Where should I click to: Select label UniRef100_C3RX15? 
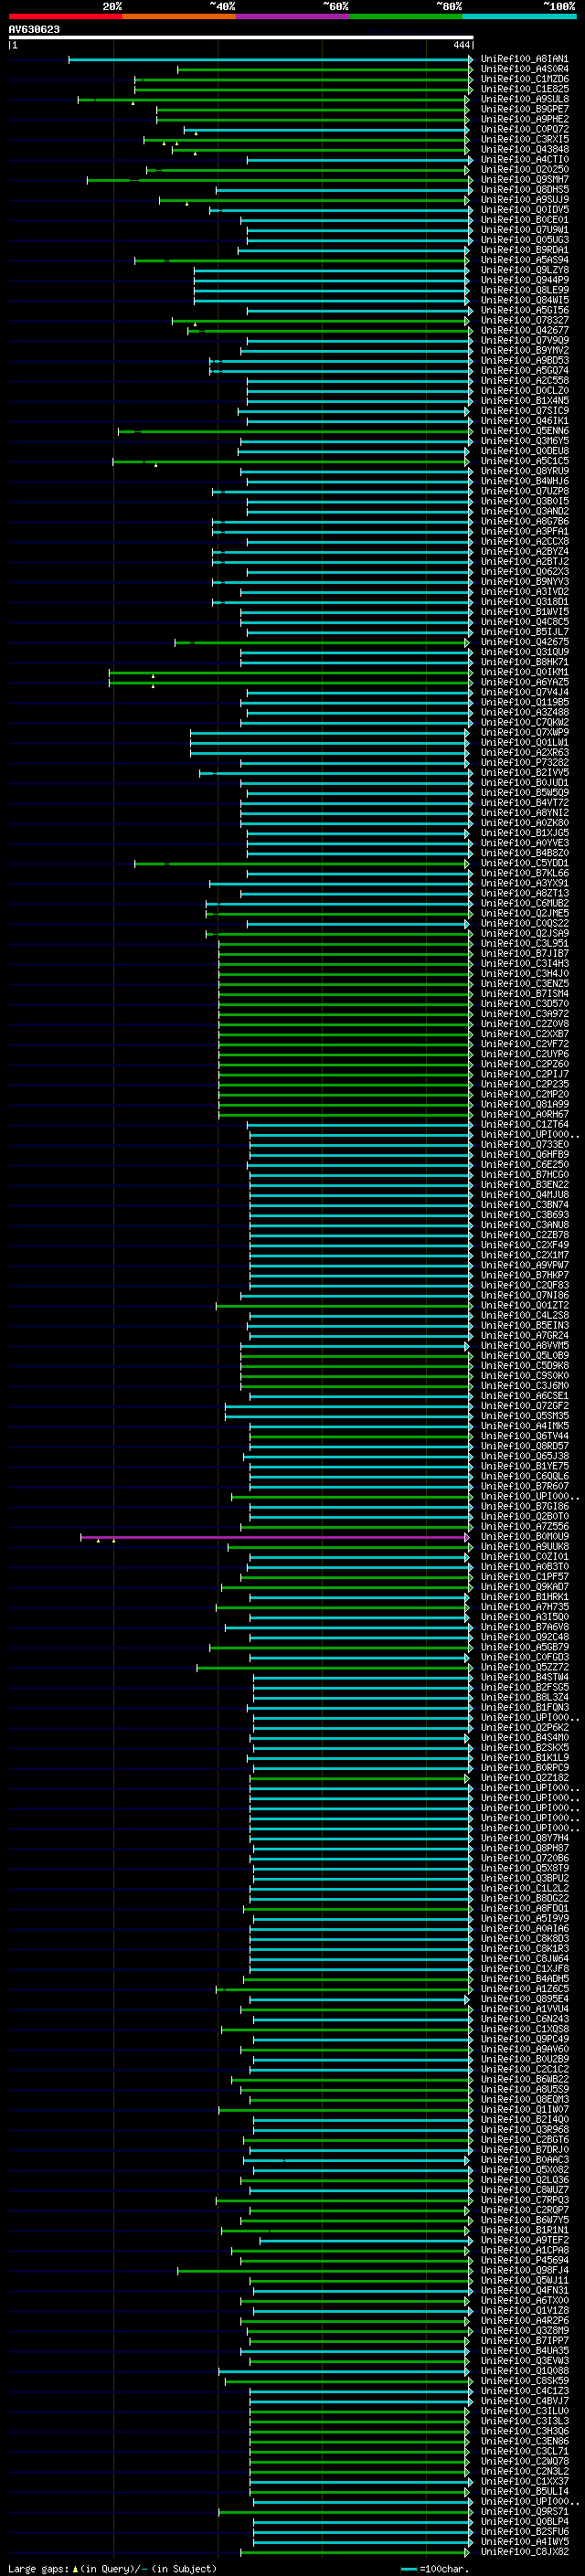point(524,139)
